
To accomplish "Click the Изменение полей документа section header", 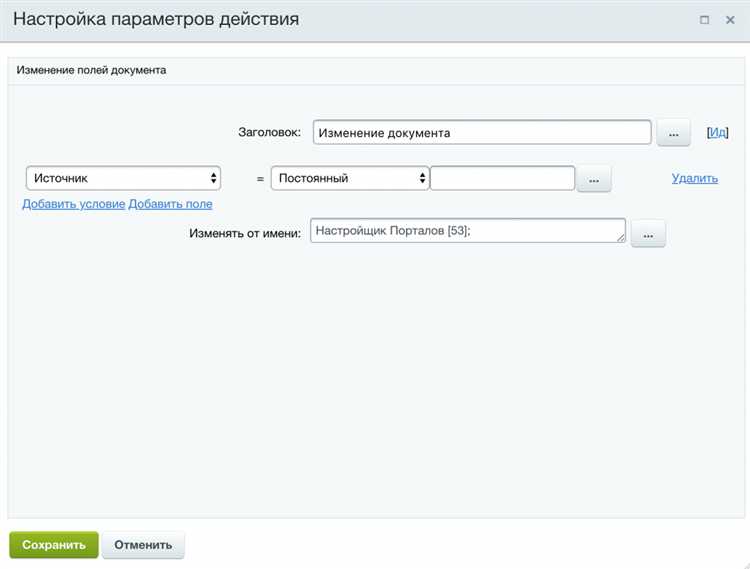I will (x=91, y=70).
